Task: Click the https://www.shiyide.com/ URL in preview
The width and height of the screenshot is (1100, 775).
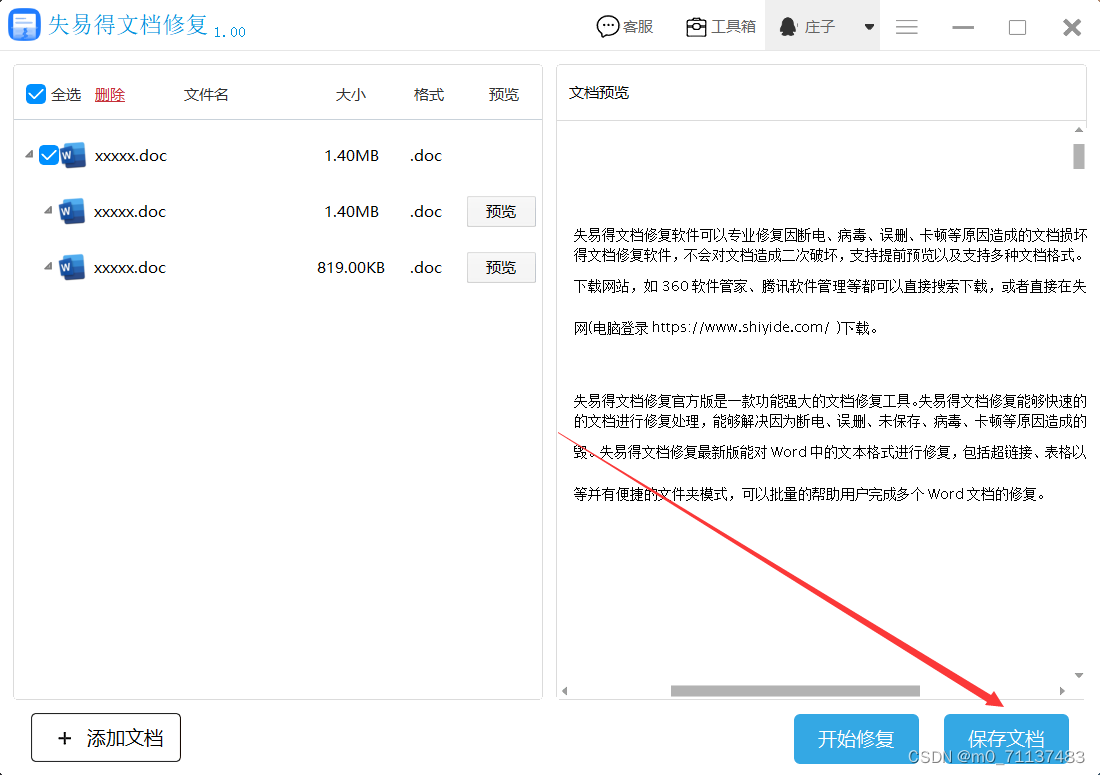Action: [x=741, y=327]
